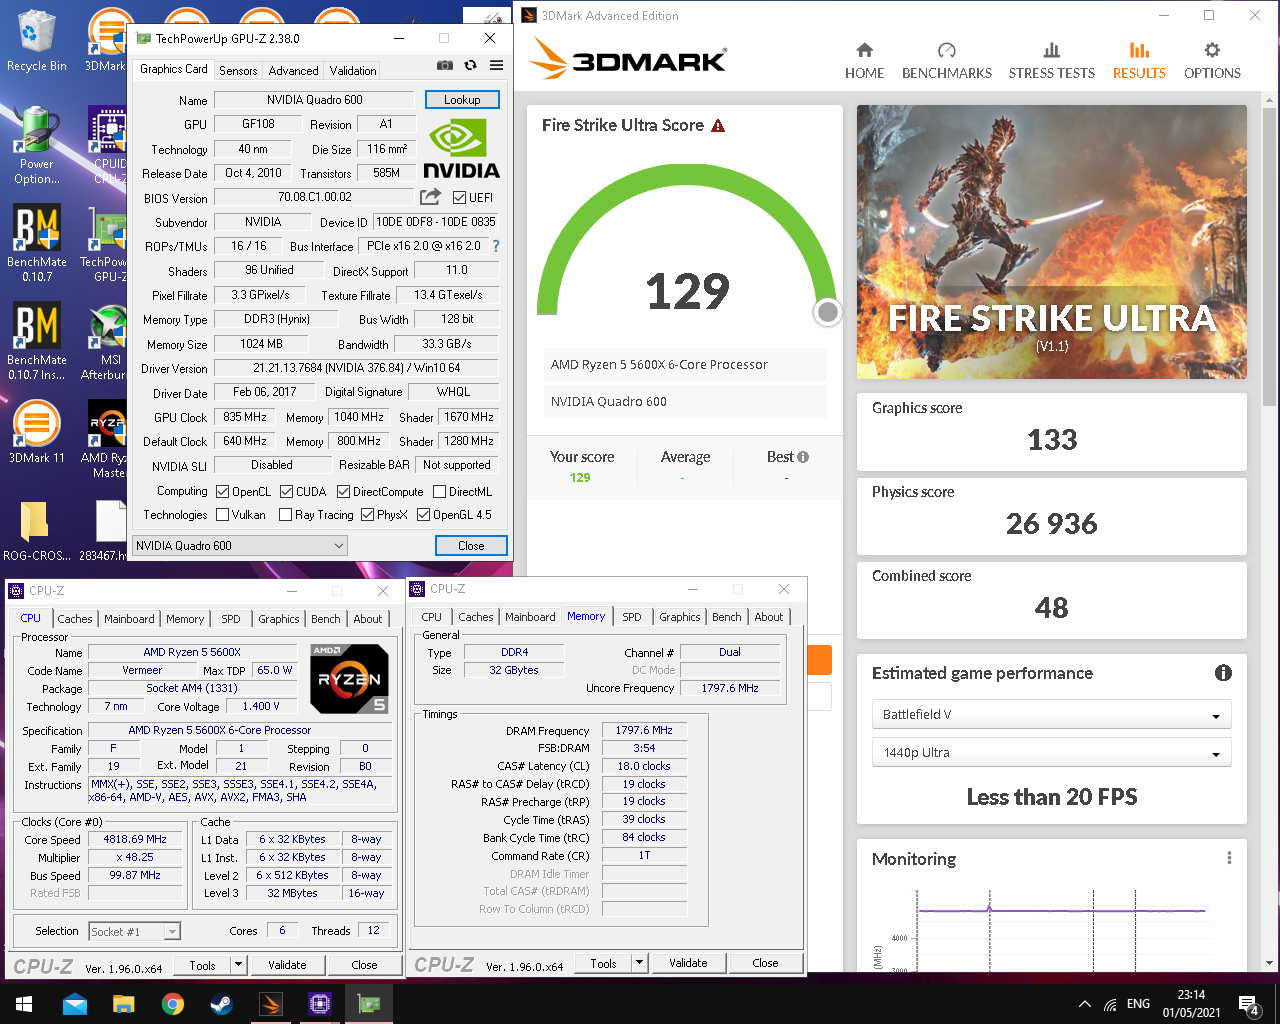The width and height of the screenshot is (1280, 1024).
Task: Open the 3DMark HOME section
Action: click(x=864, y=61)
